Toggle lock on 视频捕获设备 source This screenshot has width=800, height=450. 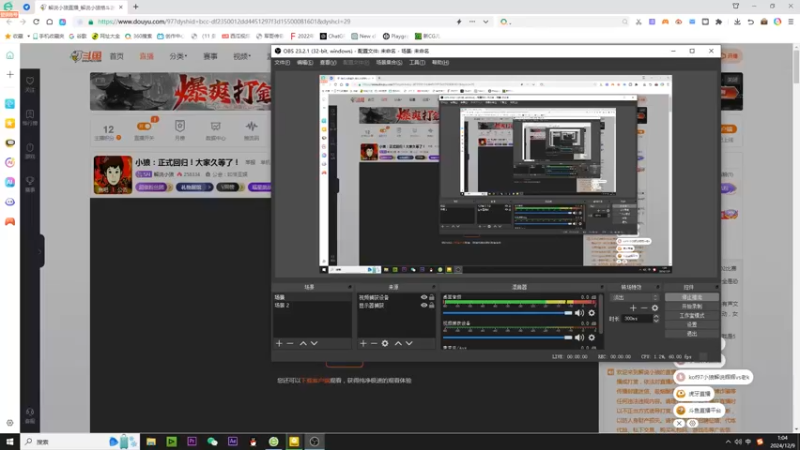[432, 297]
